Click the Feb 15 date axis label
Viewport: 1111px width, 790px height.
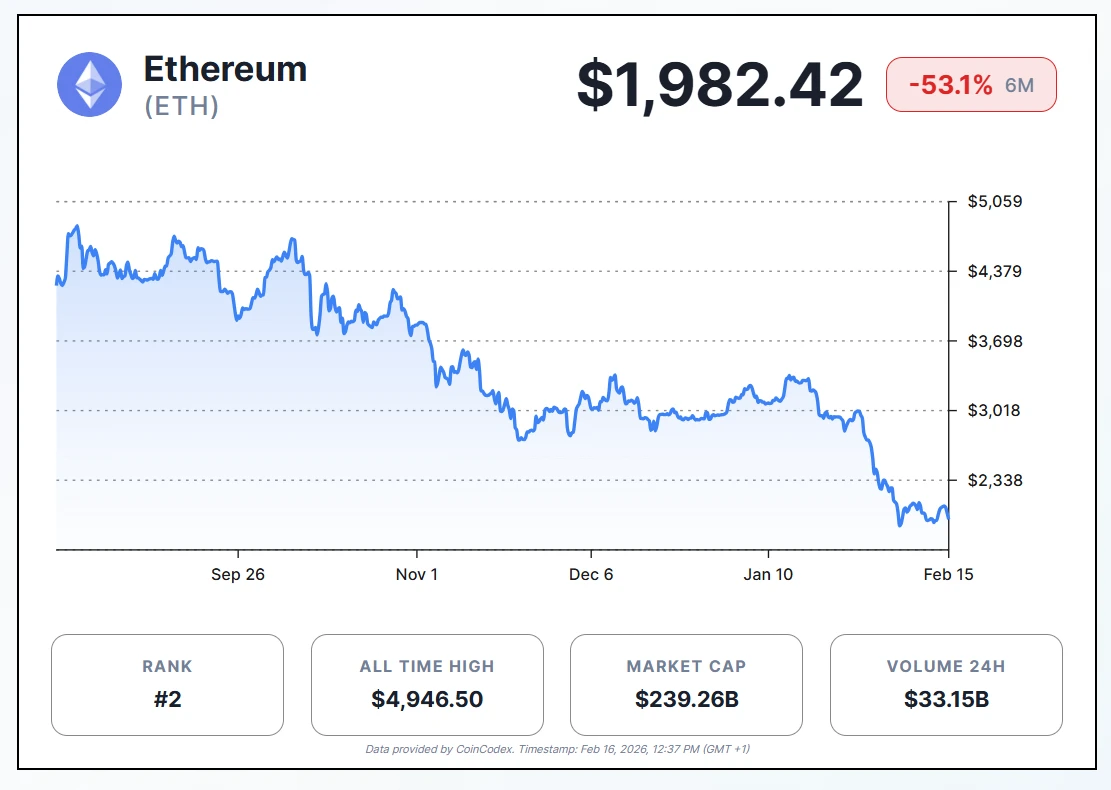948,574
